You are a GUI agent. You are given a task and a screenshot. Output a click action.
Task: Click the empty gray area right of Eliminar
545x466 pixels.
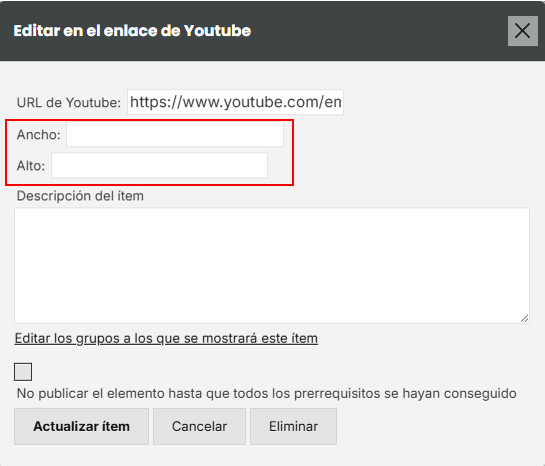[x=438, y=426]
